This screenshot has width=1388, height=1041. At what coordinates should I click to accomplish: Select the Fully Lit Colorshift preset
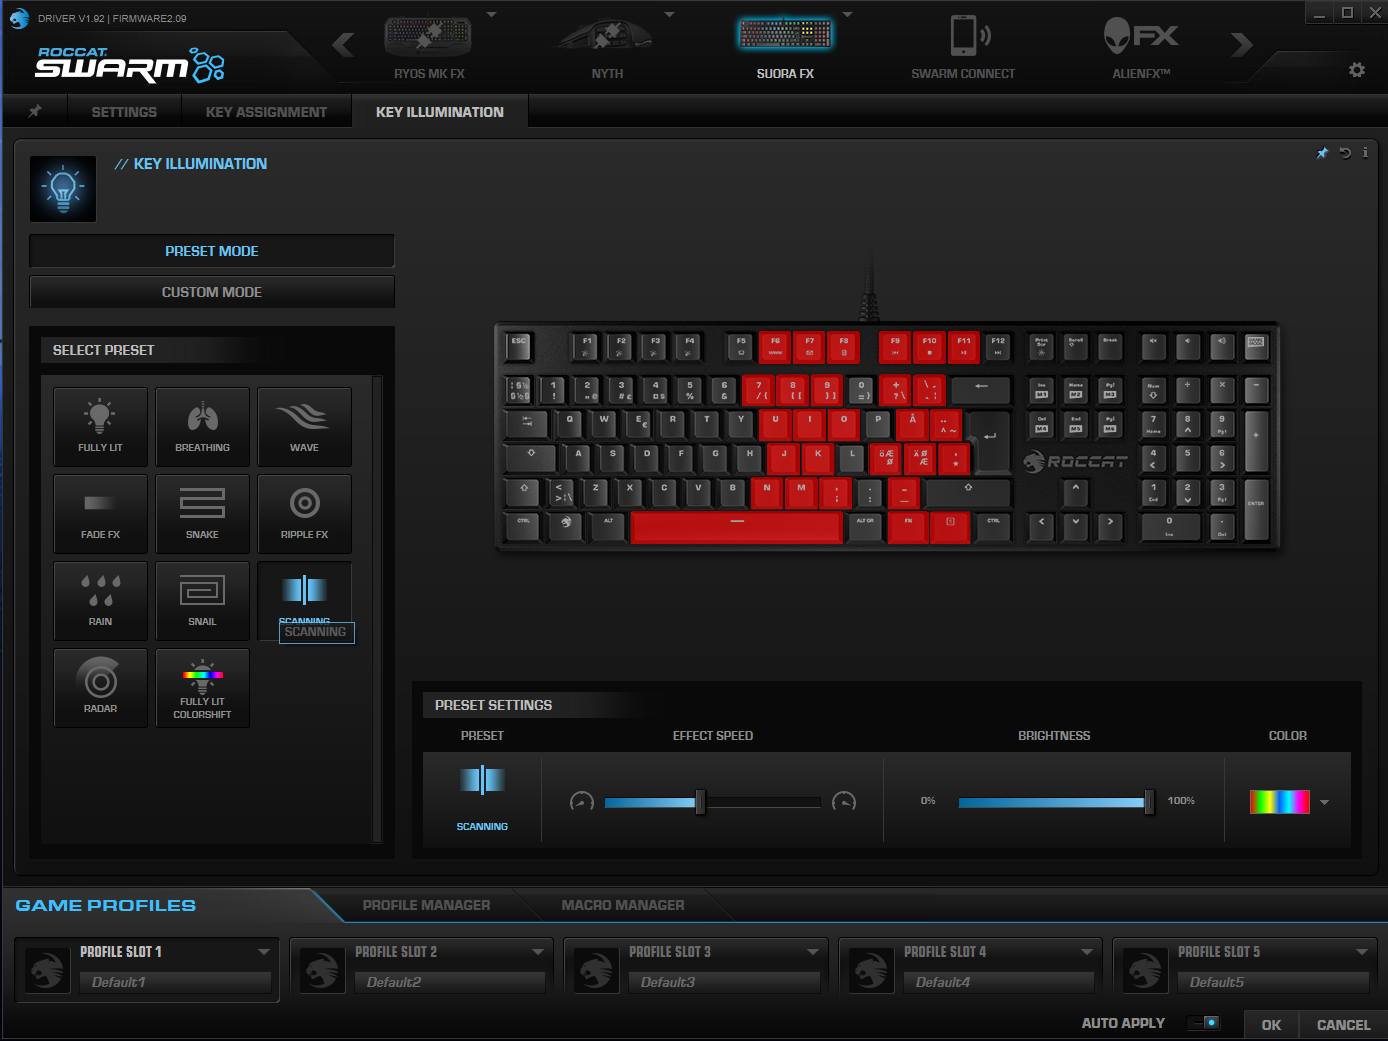click(x=202, y=688)
